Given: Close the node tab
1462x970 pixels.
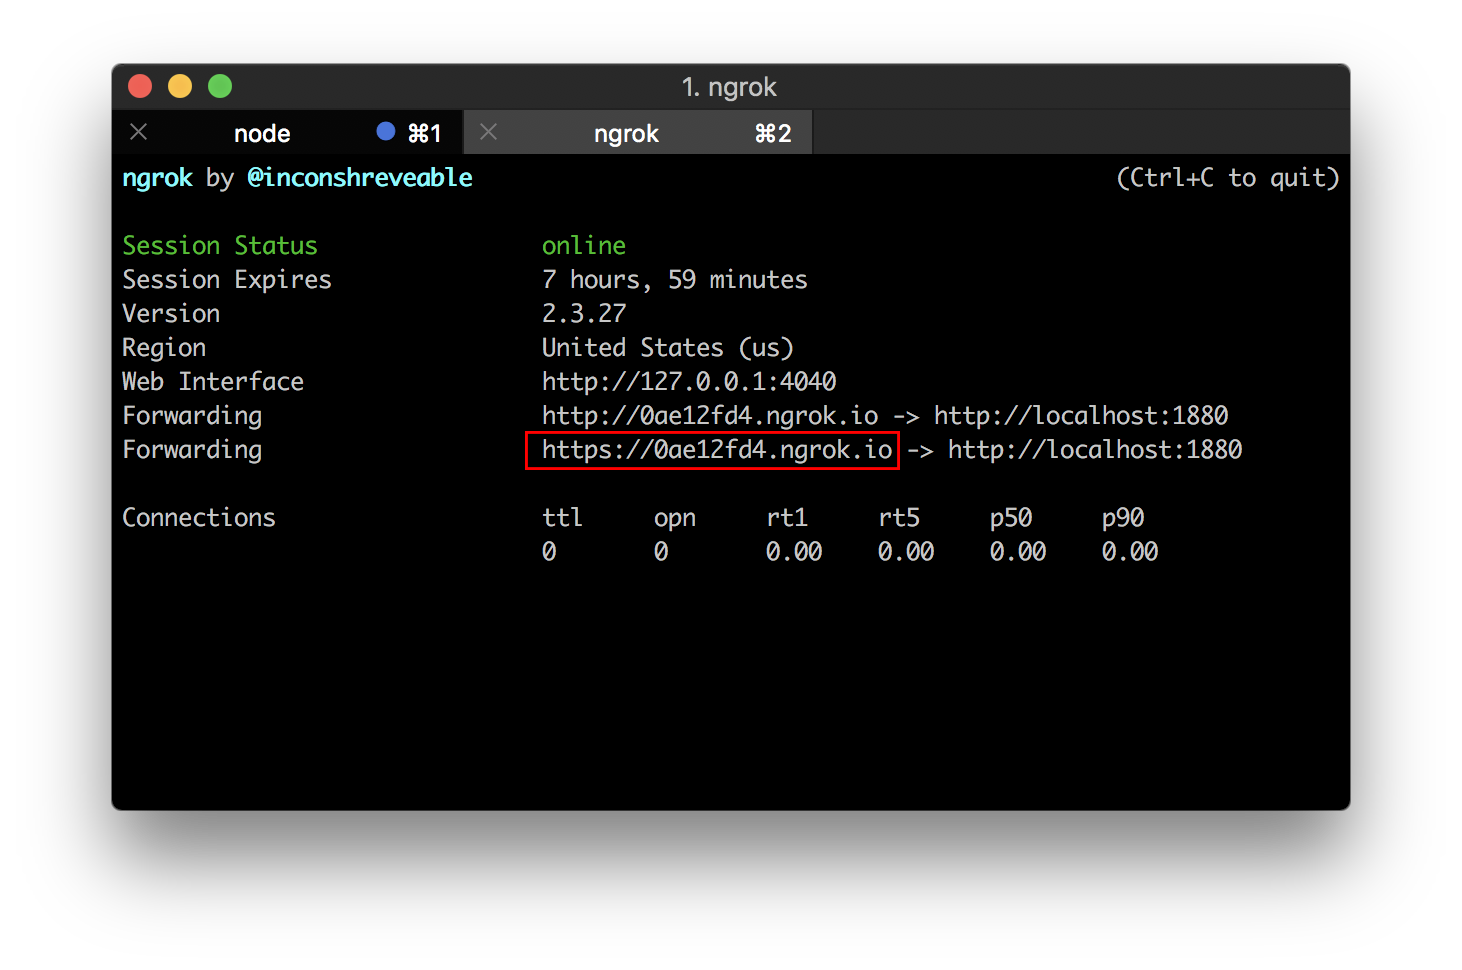Looking at the screenshot, I should click(139, 132).
